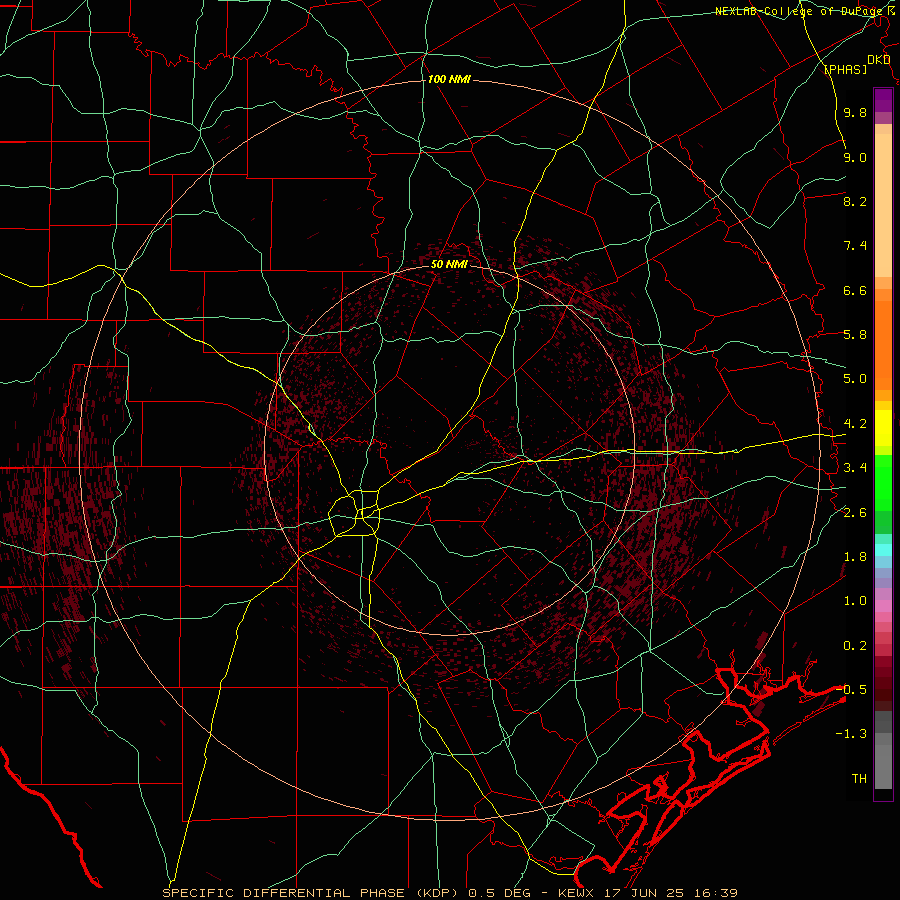Select the -1.3 value on the color scale
The image size is (900, 900).
pos(851,734)
